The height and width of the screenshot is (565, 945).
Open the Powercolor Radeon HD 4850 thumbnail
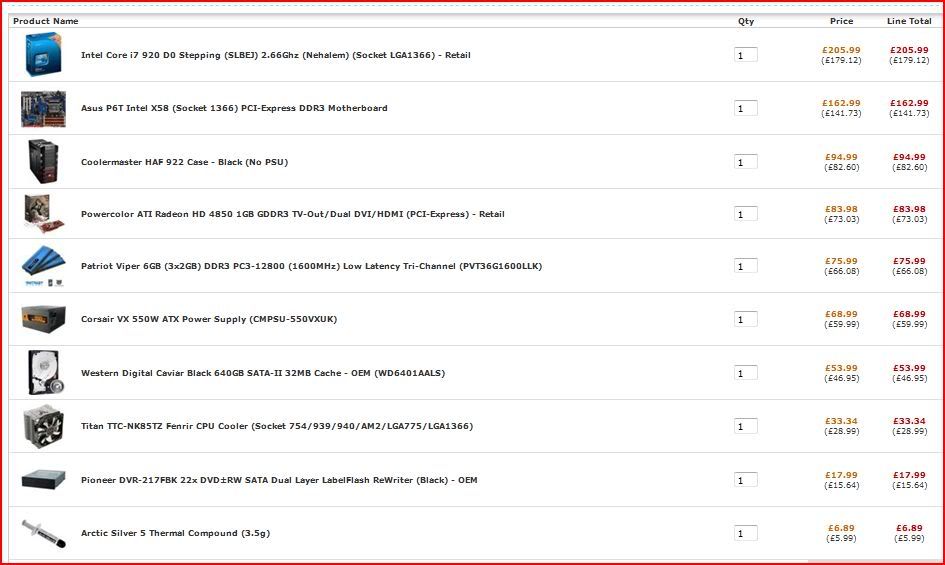(x=43, y=213)
